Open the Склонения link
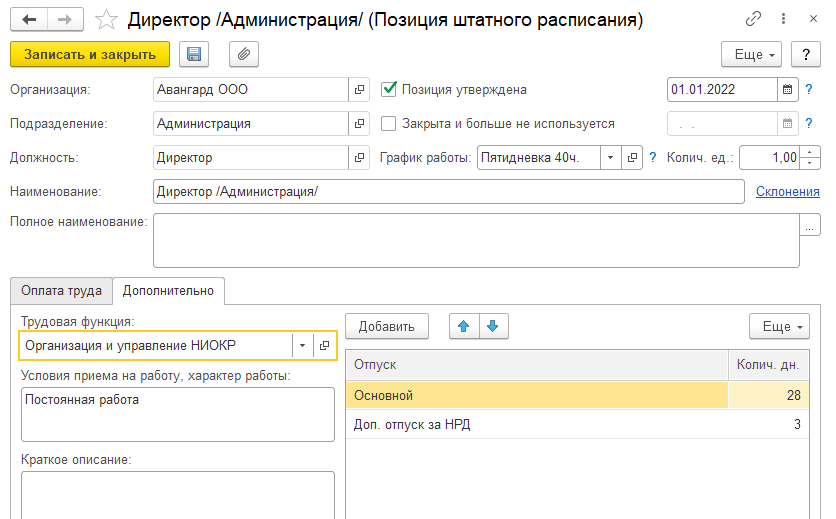Viewport: 836px width, 519px height. click(x=787, y=191)
